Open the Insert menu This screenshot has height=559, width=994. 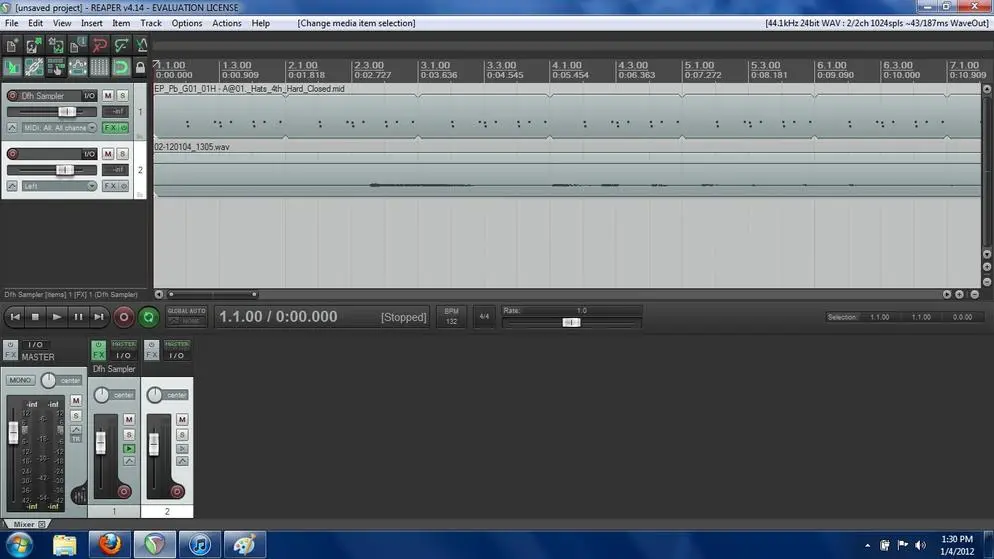click(91, 23)
